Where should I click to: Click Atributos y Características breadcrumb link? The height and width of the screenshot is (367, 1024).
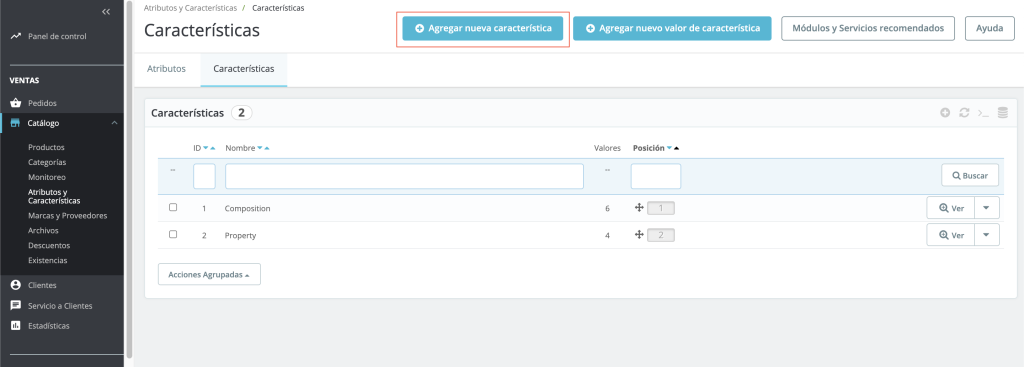click(190, 8)
